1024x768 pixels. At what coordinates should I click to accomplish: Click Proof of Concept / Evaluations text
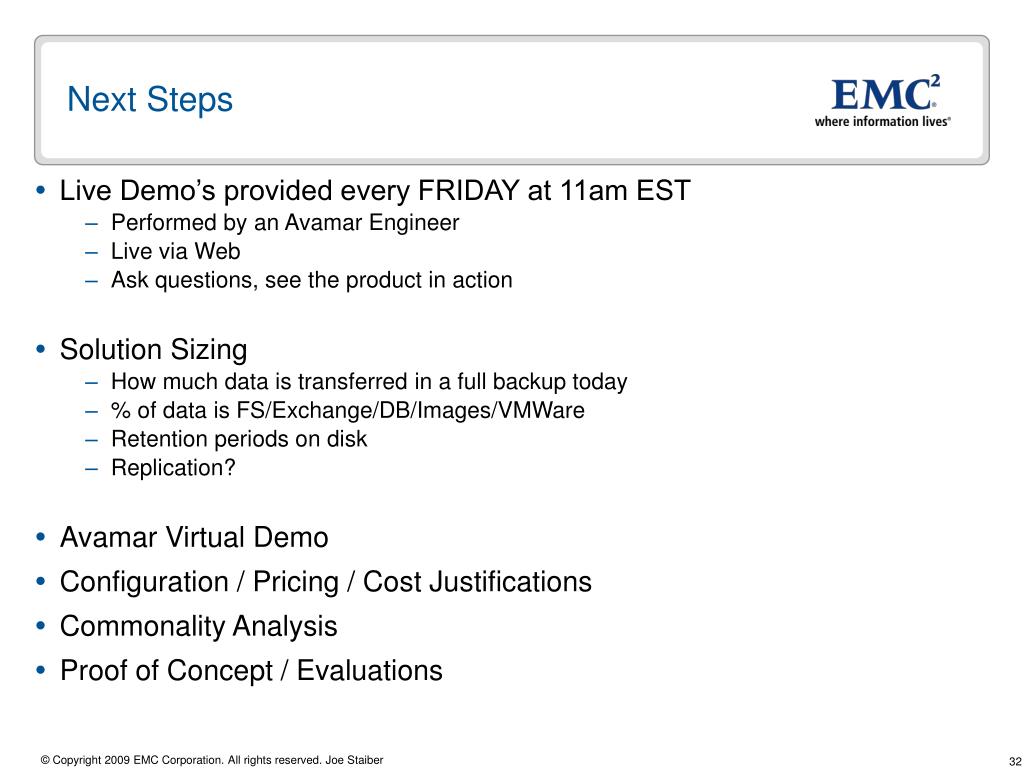click(x=251, y=671)
